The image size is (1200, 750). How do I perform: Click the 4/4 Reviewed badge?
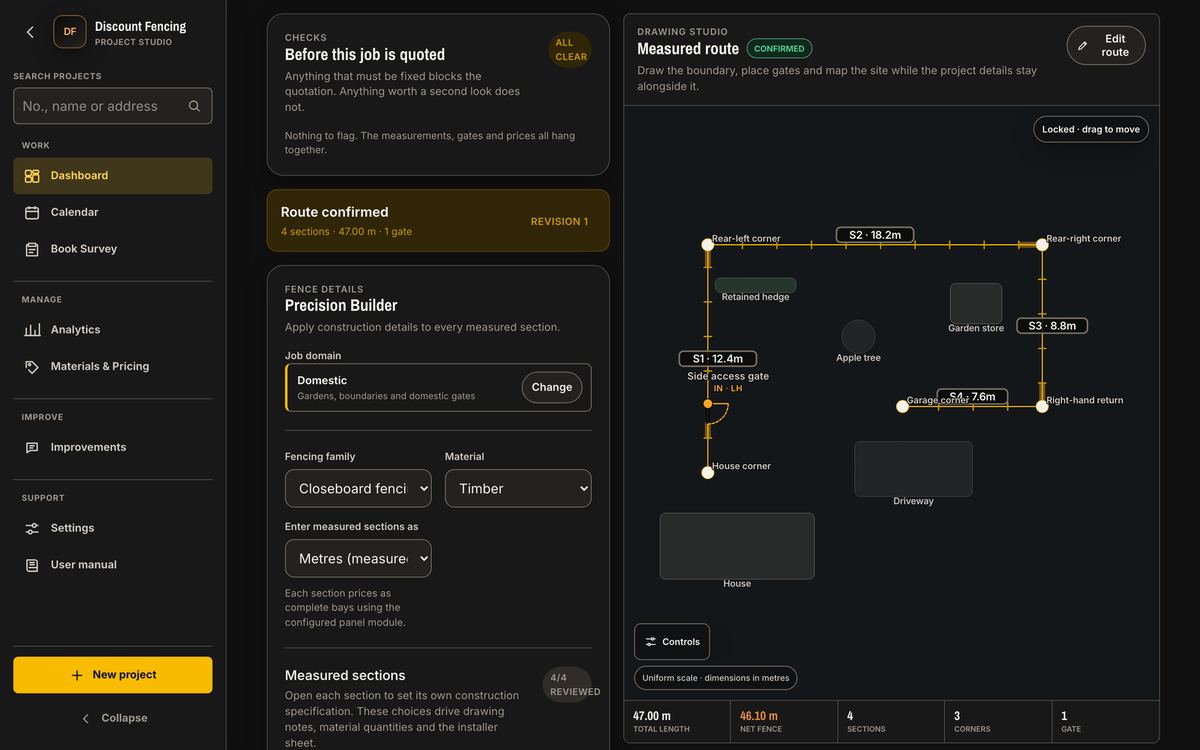point(567,685)
